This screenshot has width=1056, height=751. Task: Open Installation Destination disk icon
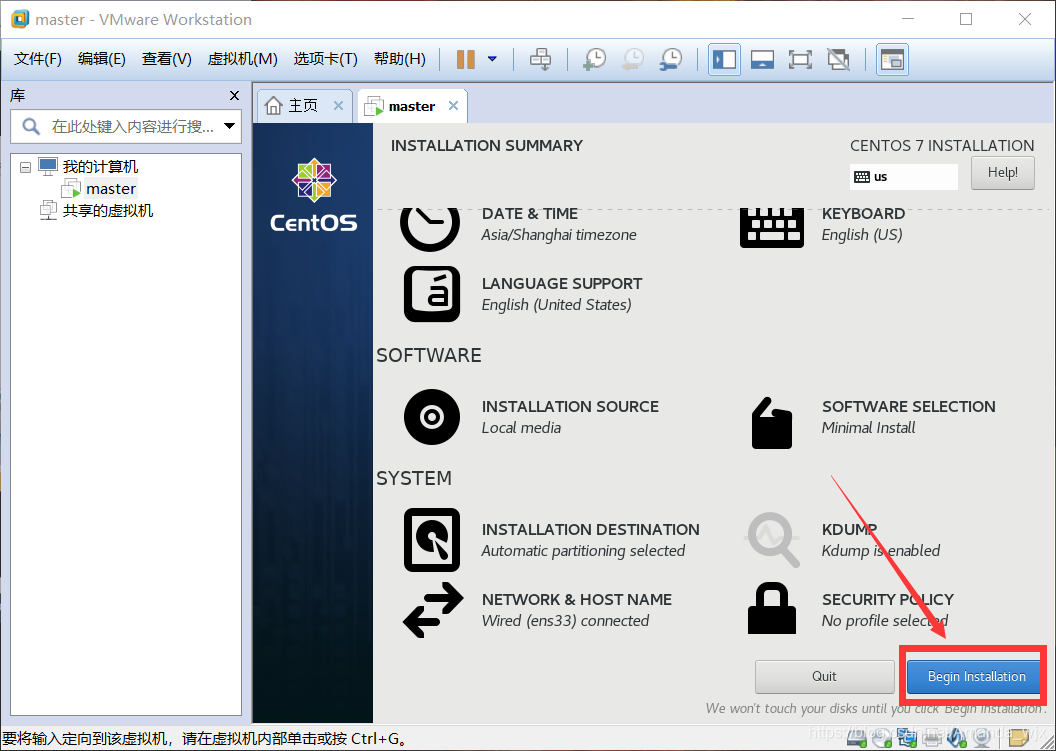pos(432,540)
